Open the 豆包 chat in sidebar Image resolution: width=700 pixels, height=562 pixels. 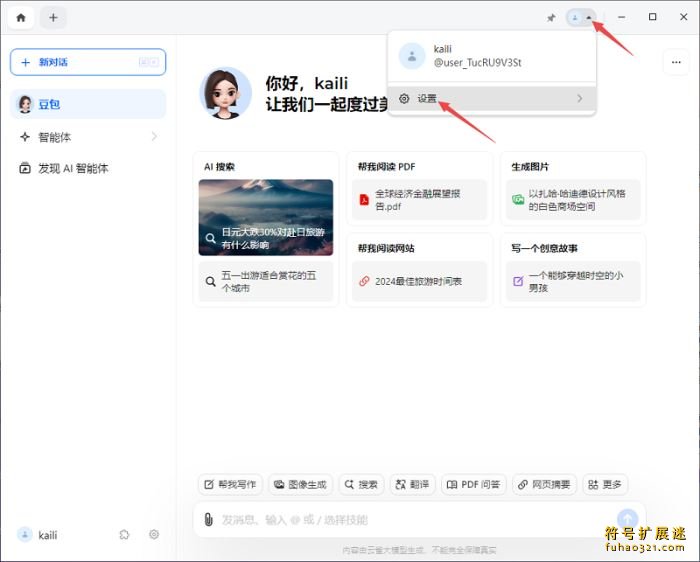[x=88, y=104]
